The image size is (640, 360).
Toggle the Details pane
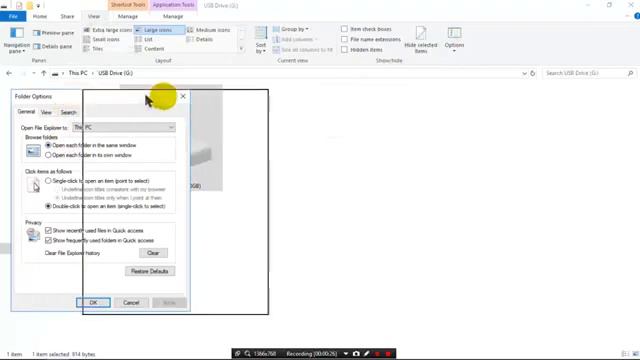(x=53, y=47)
